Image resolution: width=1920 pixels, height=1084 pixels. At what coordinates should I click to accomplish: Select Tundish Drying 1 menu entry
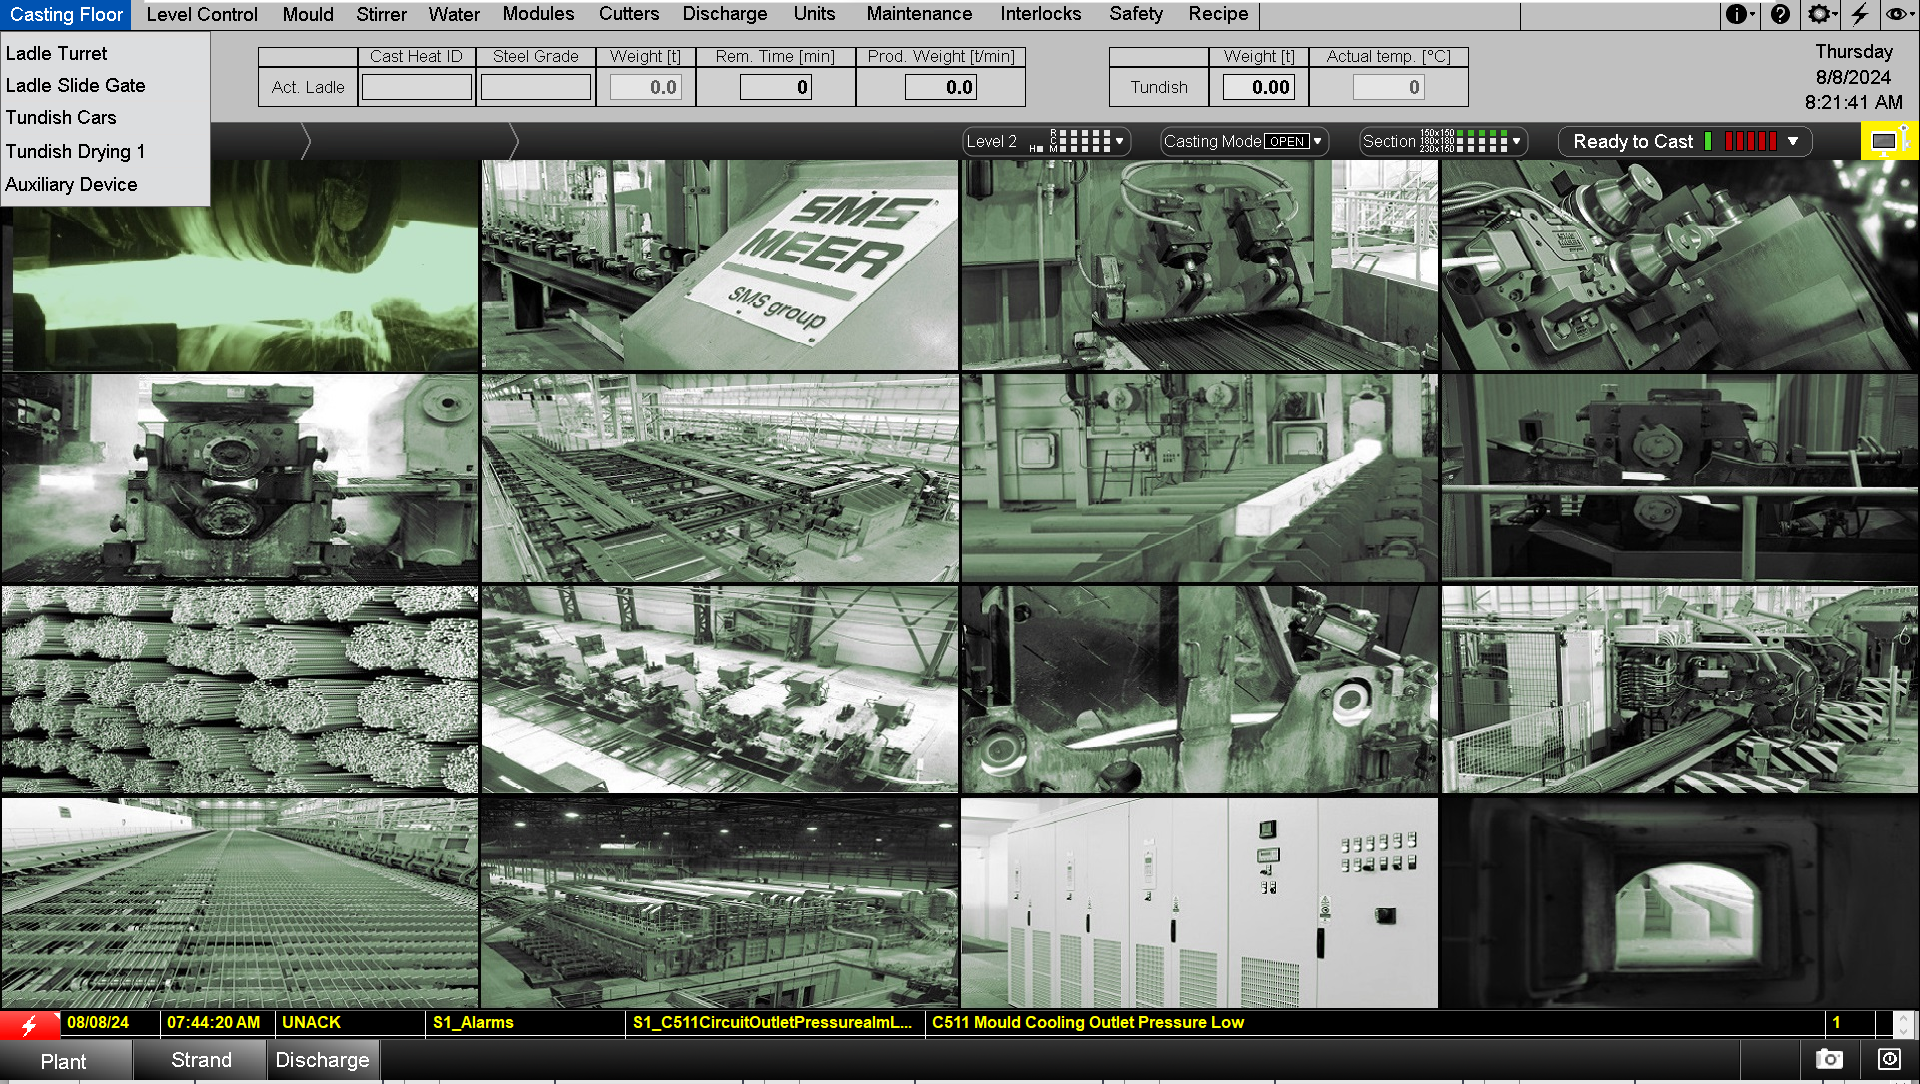(x=105, y=151)
